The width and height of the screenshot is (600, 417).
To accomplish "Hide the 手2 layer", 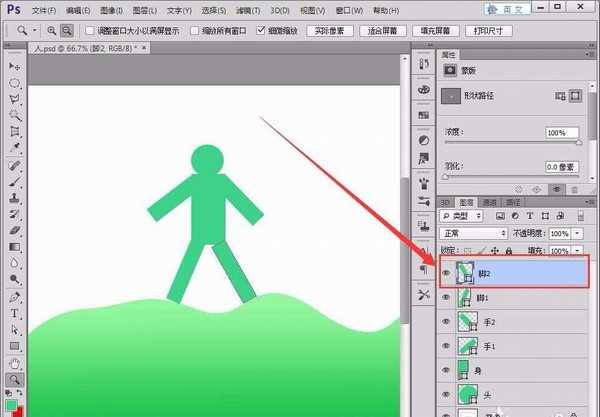I will coord(446,322).
